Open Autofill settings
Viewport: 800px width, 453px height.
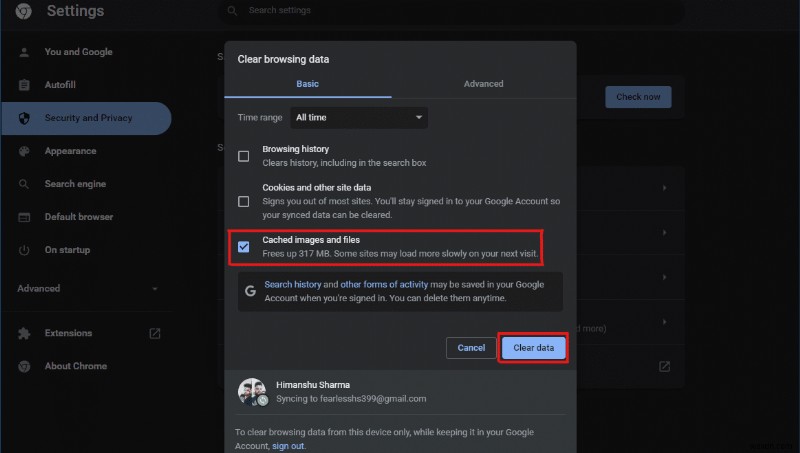(60, 85)
